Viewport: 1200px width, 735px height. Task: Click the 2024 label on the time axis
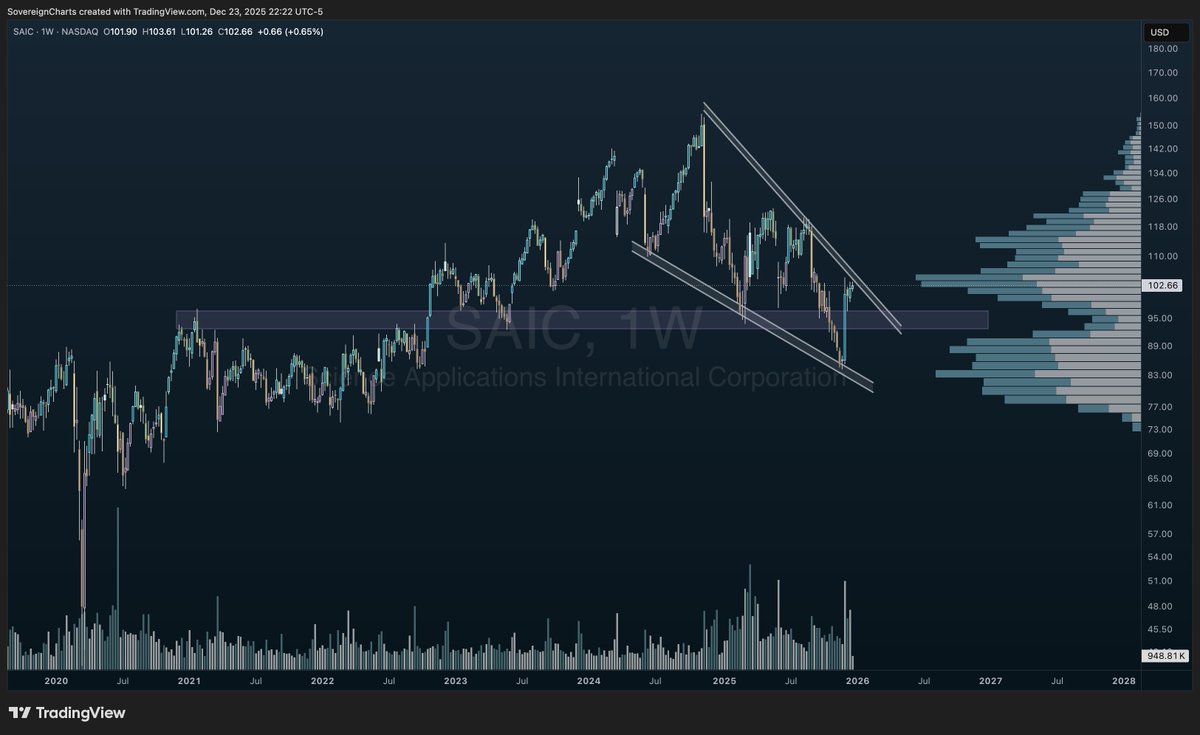click(589, 681)
